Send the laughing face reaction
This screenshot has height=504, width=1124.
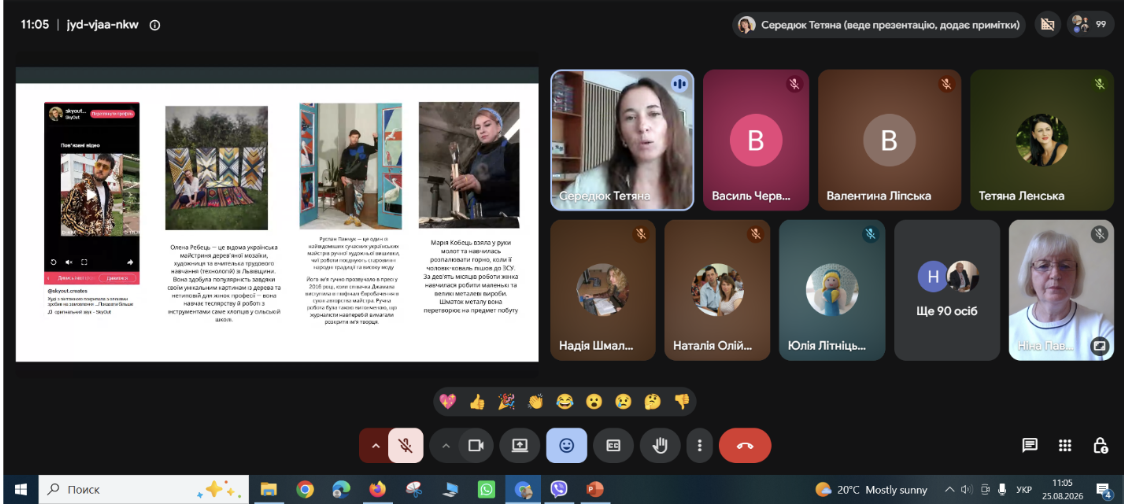(564, 401)
